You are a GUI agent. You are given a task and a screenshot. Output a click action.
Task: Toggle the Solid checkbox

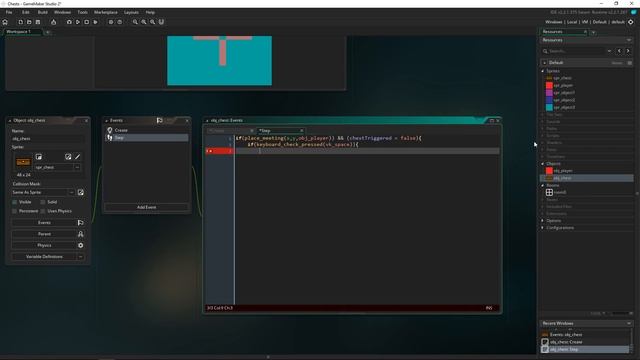43,202
